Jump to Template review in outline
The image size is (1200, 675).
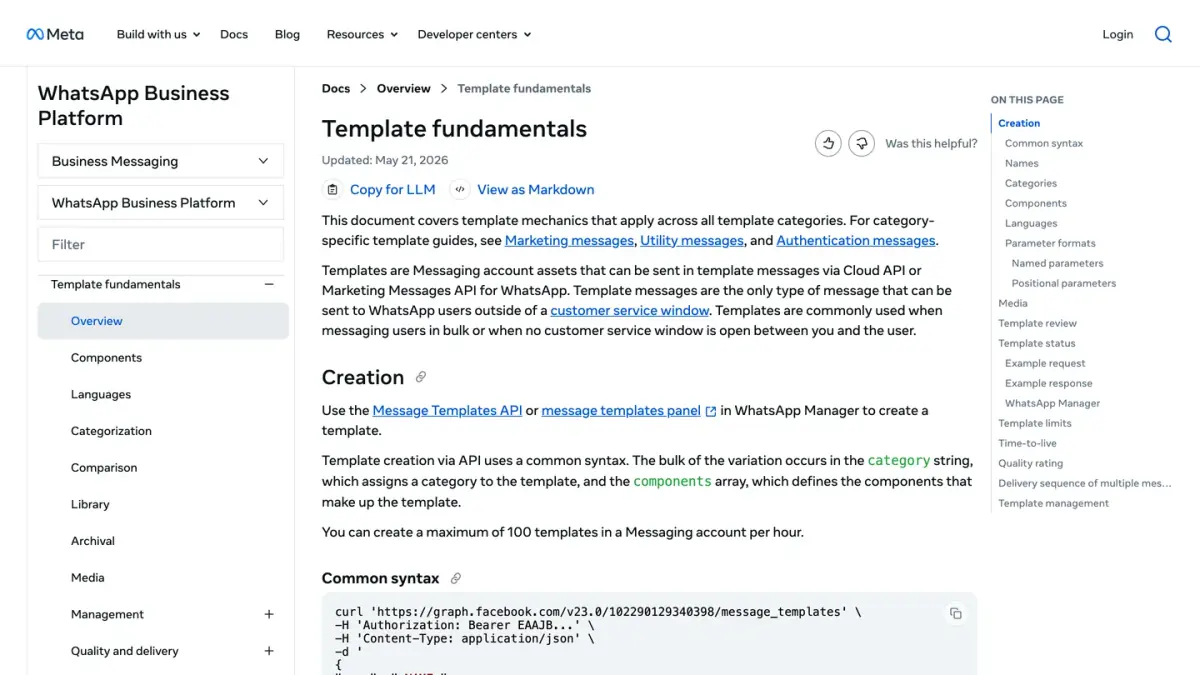click(1037, 323)
